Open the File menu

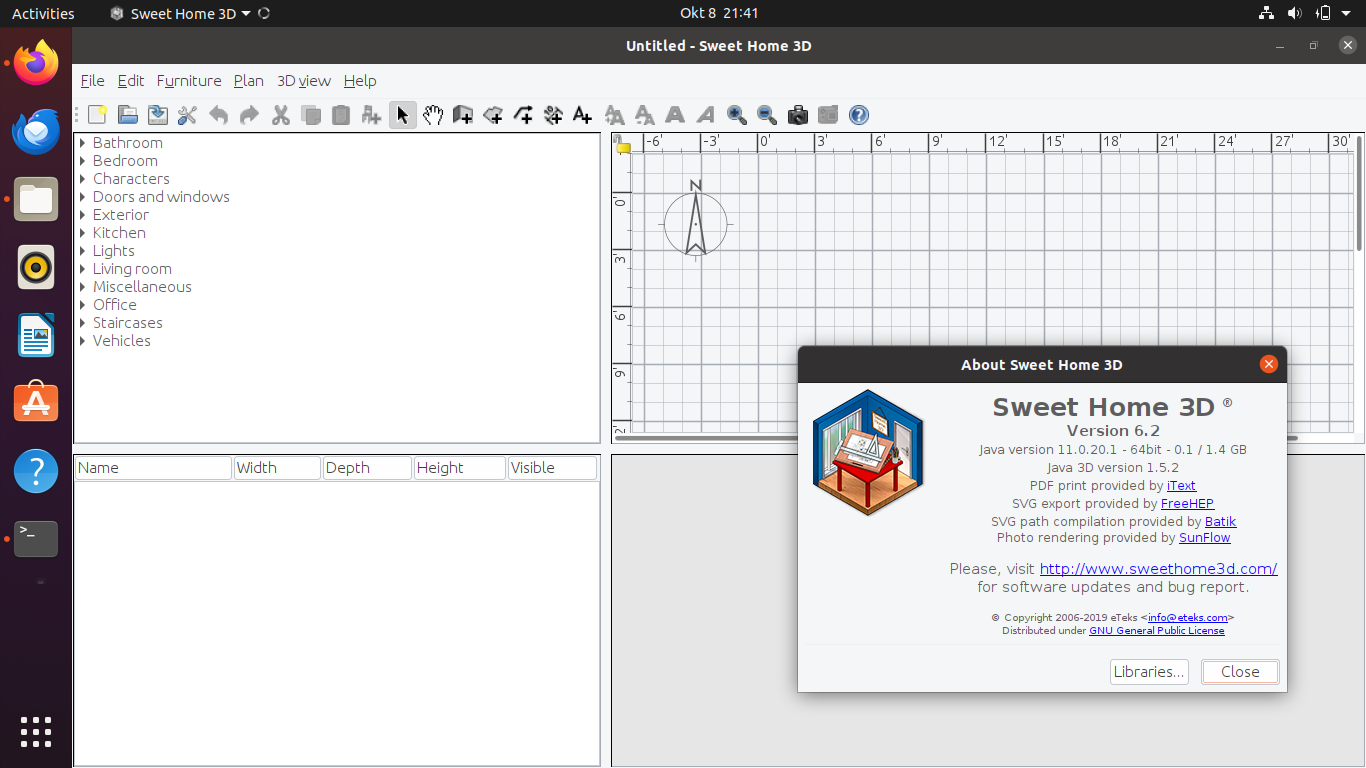[x=92, y=81]
